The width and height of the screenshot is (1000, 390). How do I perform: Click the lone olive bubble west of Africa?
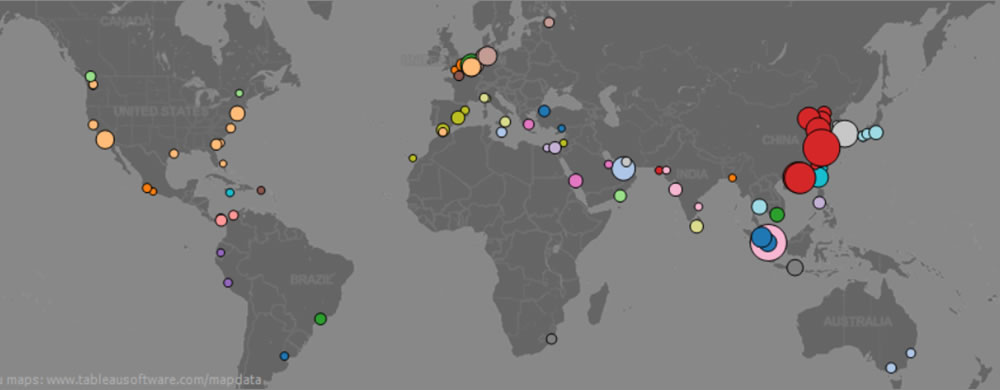tap(413, 158)
